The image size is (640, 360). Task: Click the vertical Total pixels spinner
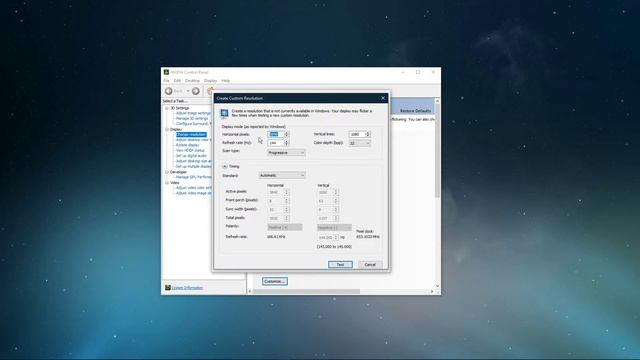coord(336,218)
